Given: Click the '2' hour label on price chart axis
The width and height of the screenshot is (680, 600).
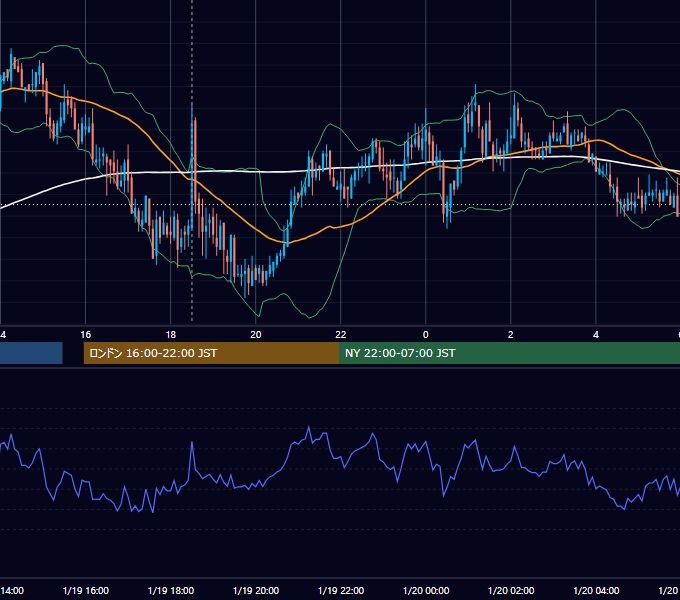Looking at the screenshot, I should (510, 335).
